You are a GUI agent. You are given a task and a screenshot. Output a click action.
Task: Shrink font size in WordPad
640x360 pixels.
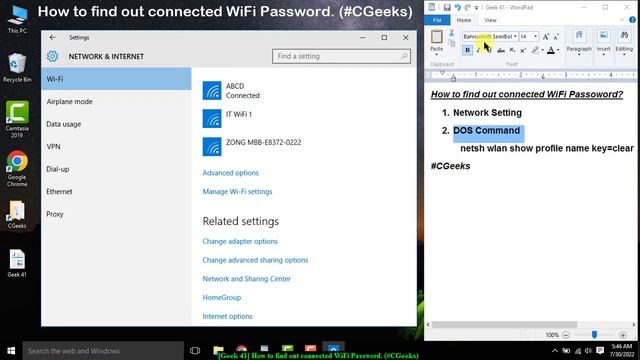(x=556, y=37)
